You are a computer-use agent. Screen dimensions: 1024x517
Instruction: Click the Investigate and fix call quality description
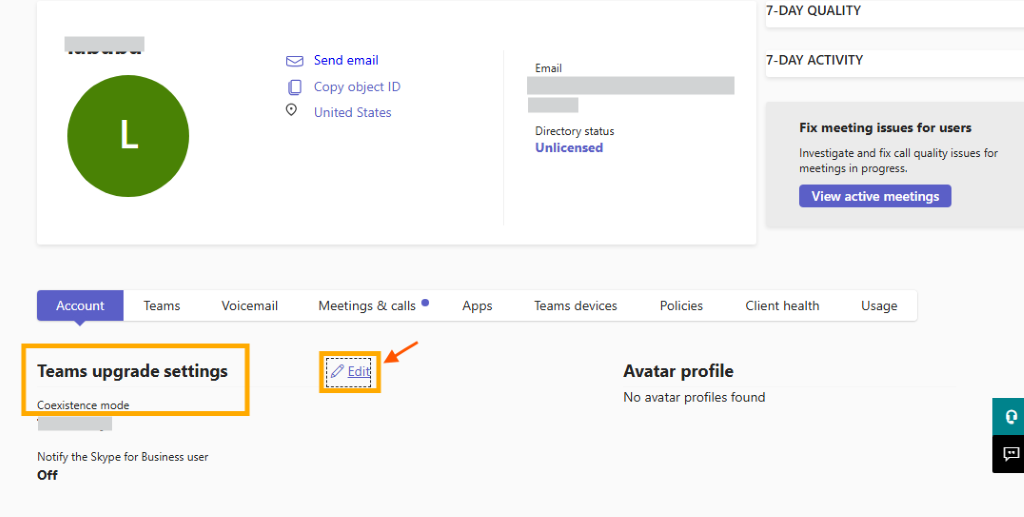[899, 161]
